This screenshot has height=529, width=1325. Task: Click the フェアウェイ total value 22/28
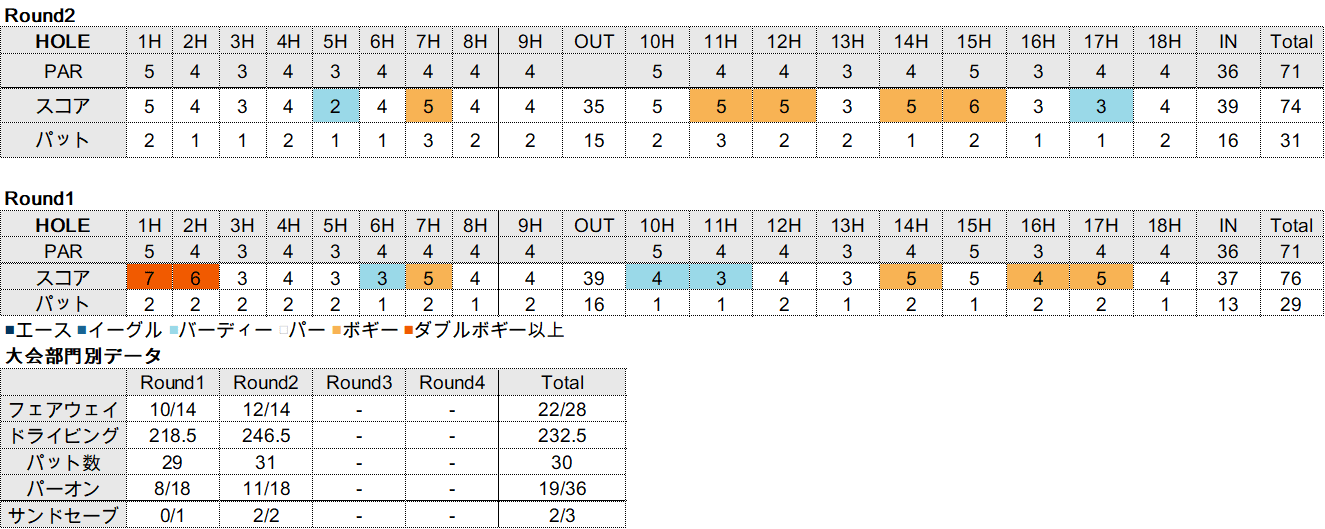tap(562, 409)
